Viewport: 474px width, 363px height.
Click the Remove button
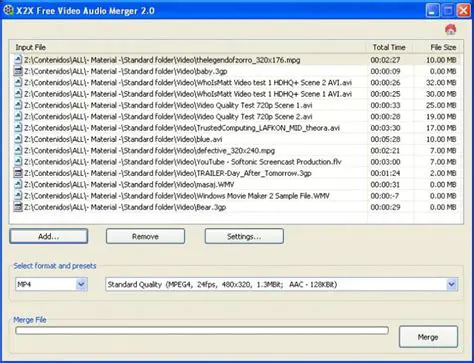pyautogui.click(x=145, y=236)
